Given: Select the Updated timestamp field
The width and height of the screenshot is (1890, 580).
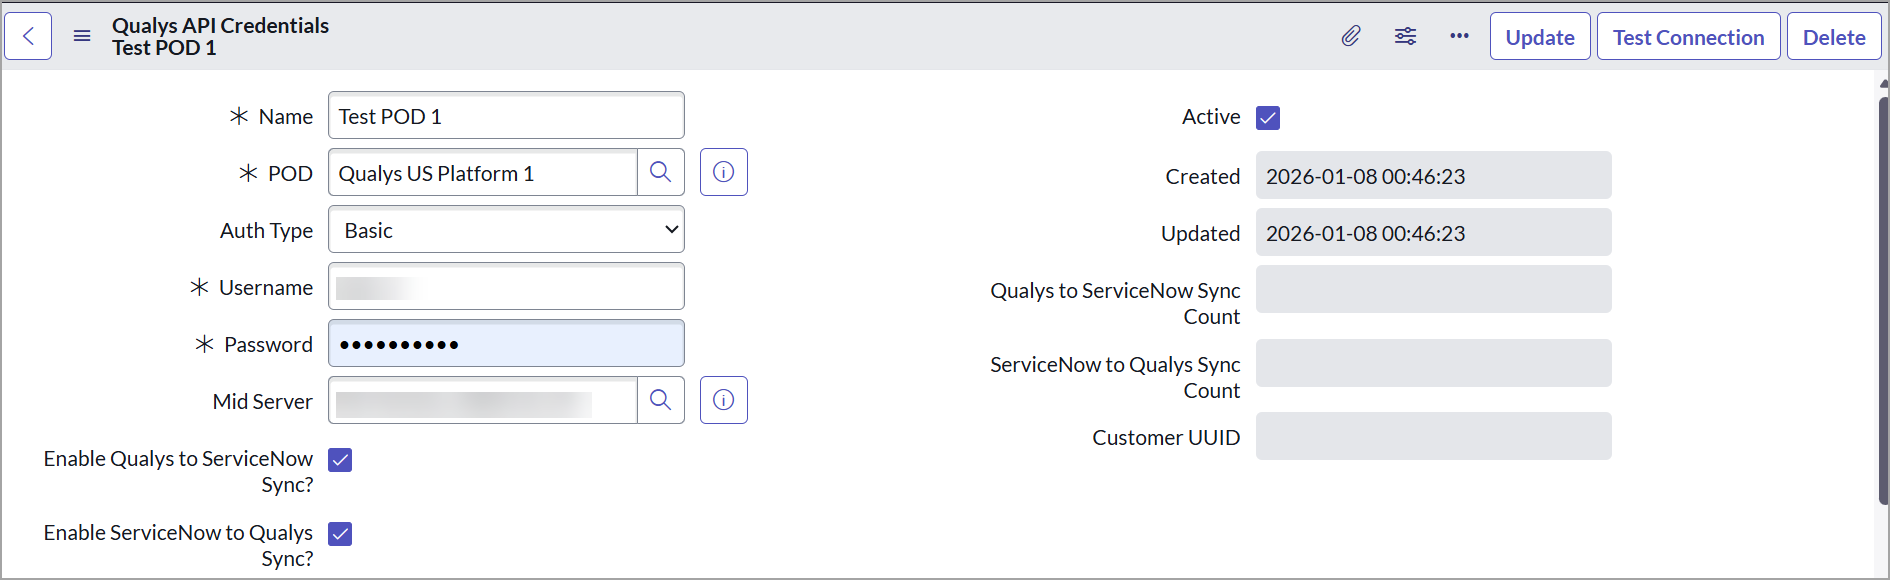Looking at the screenshot, I should click(x=1433, y=233).
